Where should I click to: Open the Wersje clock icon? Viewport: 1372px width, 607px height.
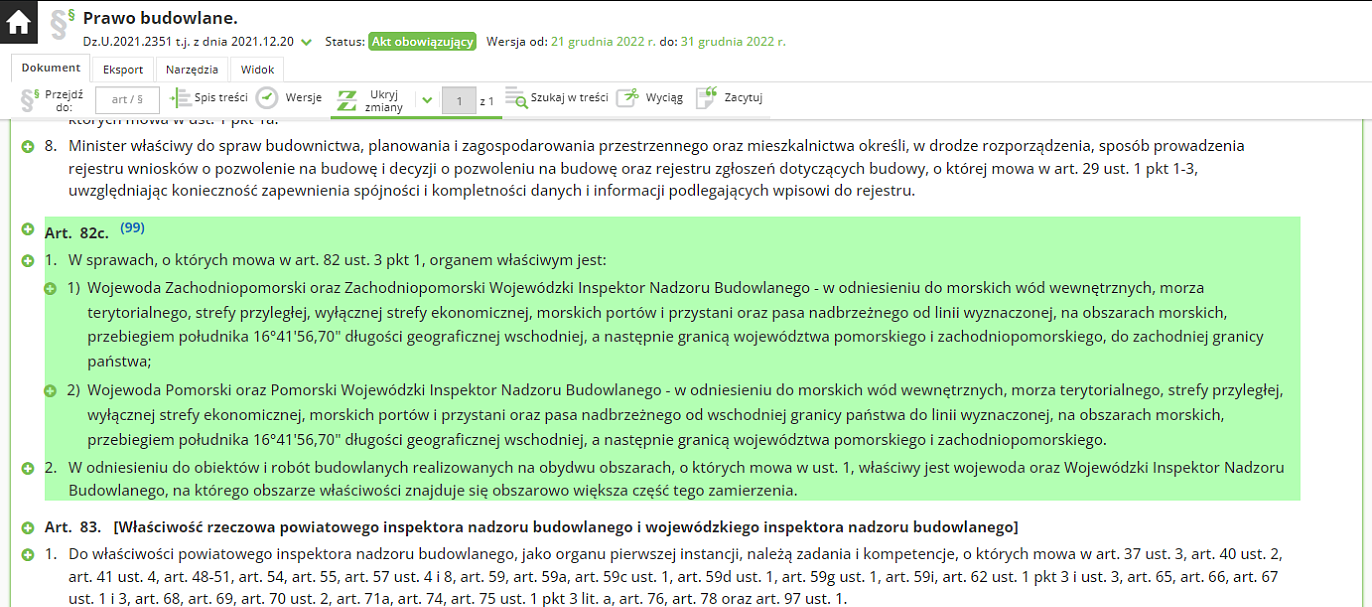click(x=267, y=98)
